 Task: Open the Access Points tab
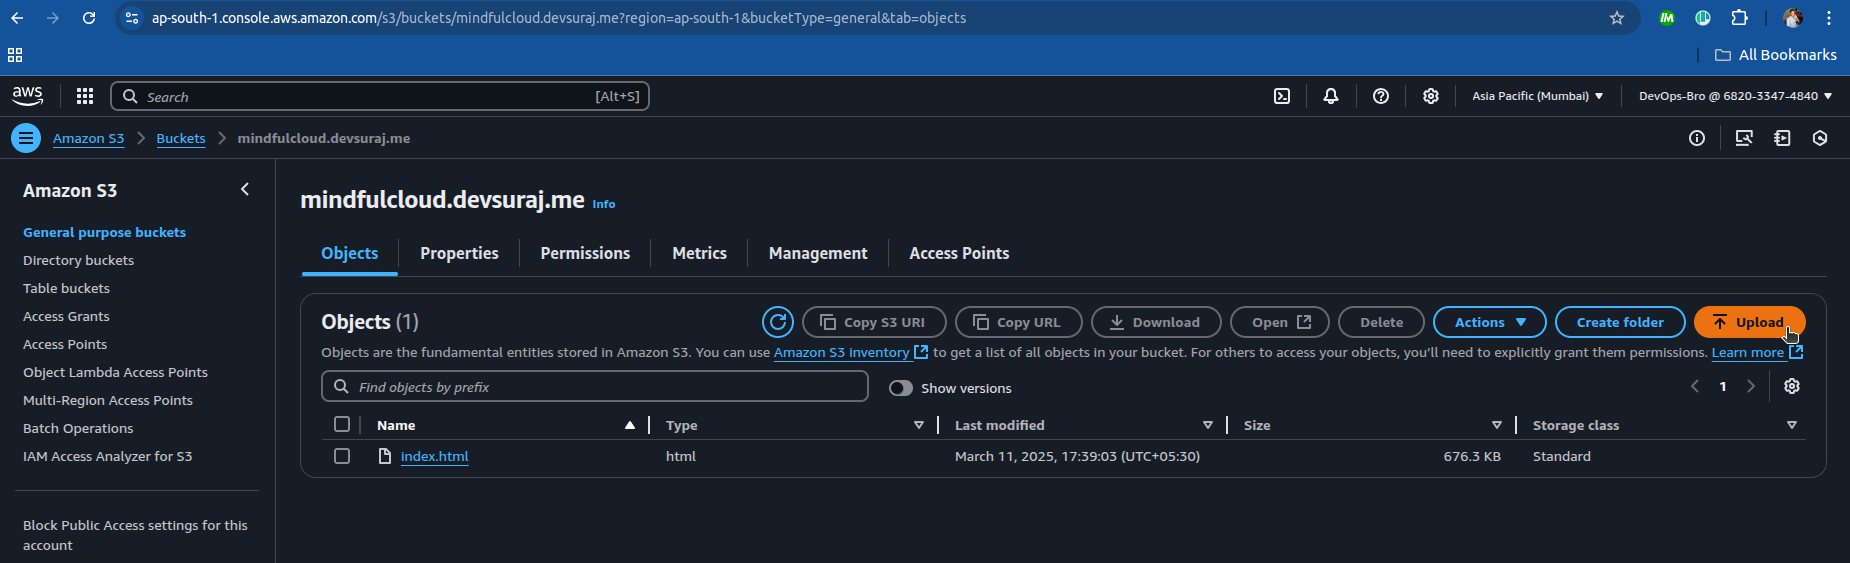click(959, 253)
